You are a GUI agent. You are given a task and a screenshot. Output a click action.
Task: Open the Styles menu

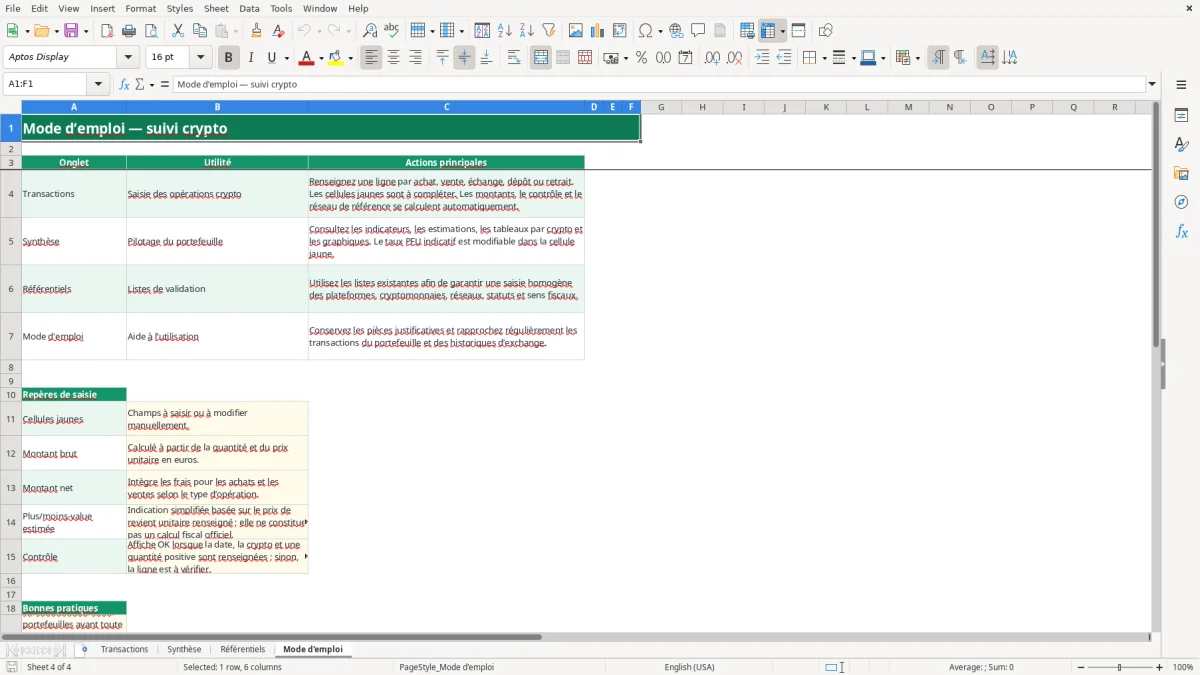pos(180,8)
